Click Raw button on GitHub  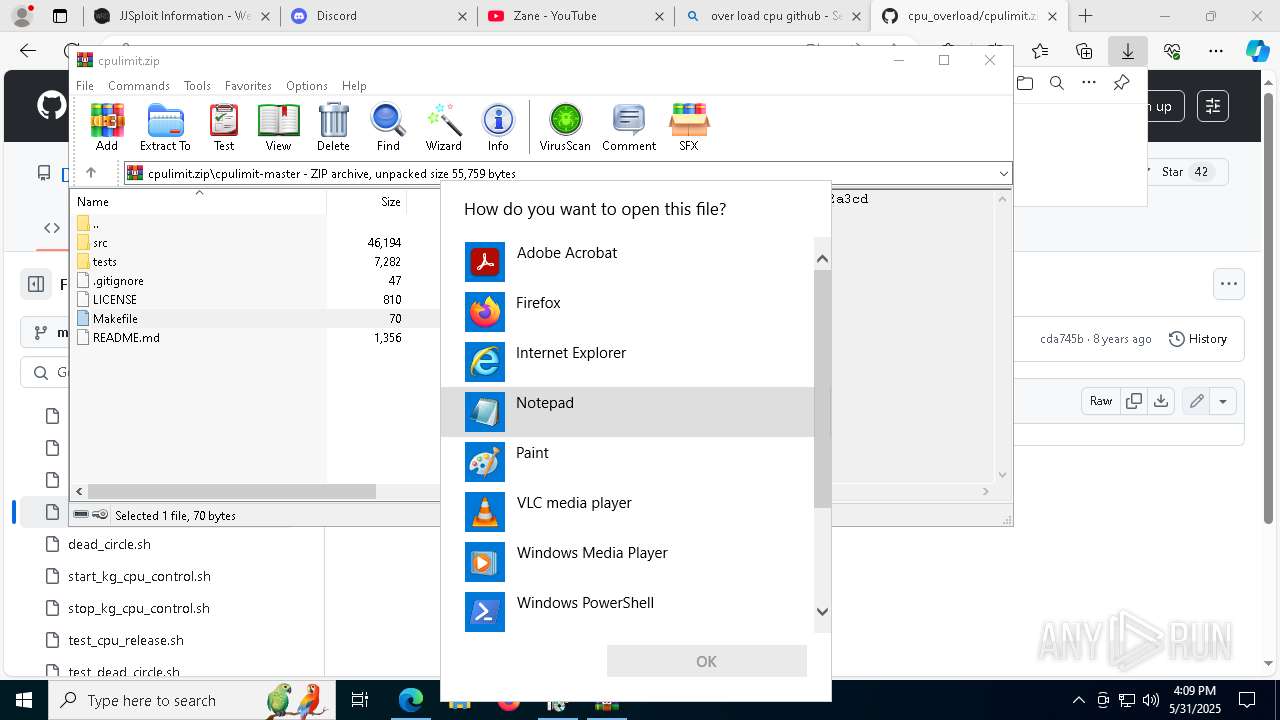(x=1101, y=401)
